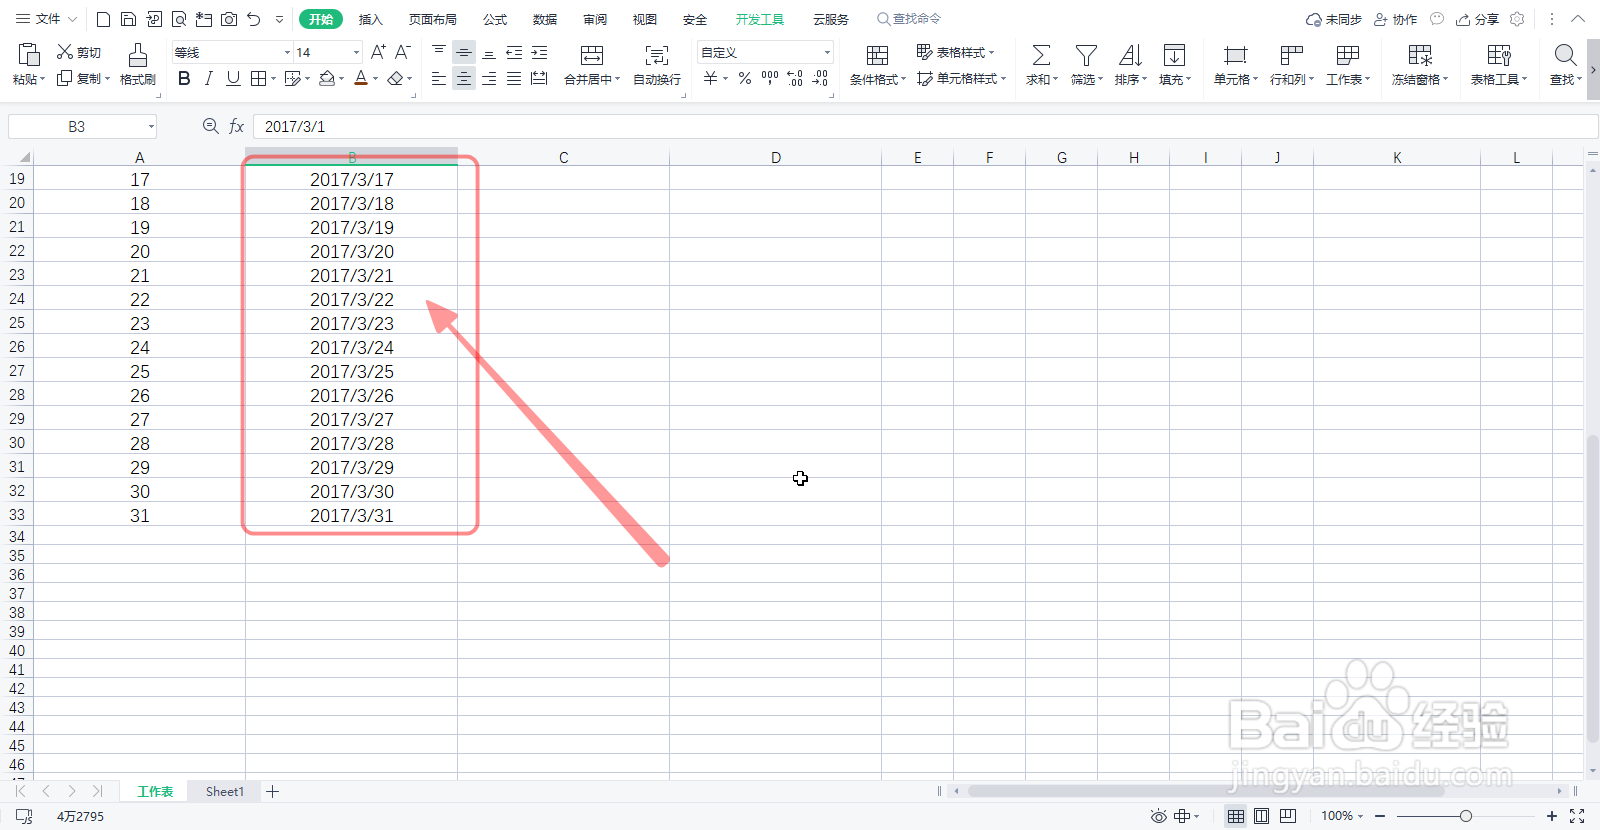The height and width of the screenshot is (830, 1600).
Task: Open table tools 表格工具
Action: pos(1499,64)
